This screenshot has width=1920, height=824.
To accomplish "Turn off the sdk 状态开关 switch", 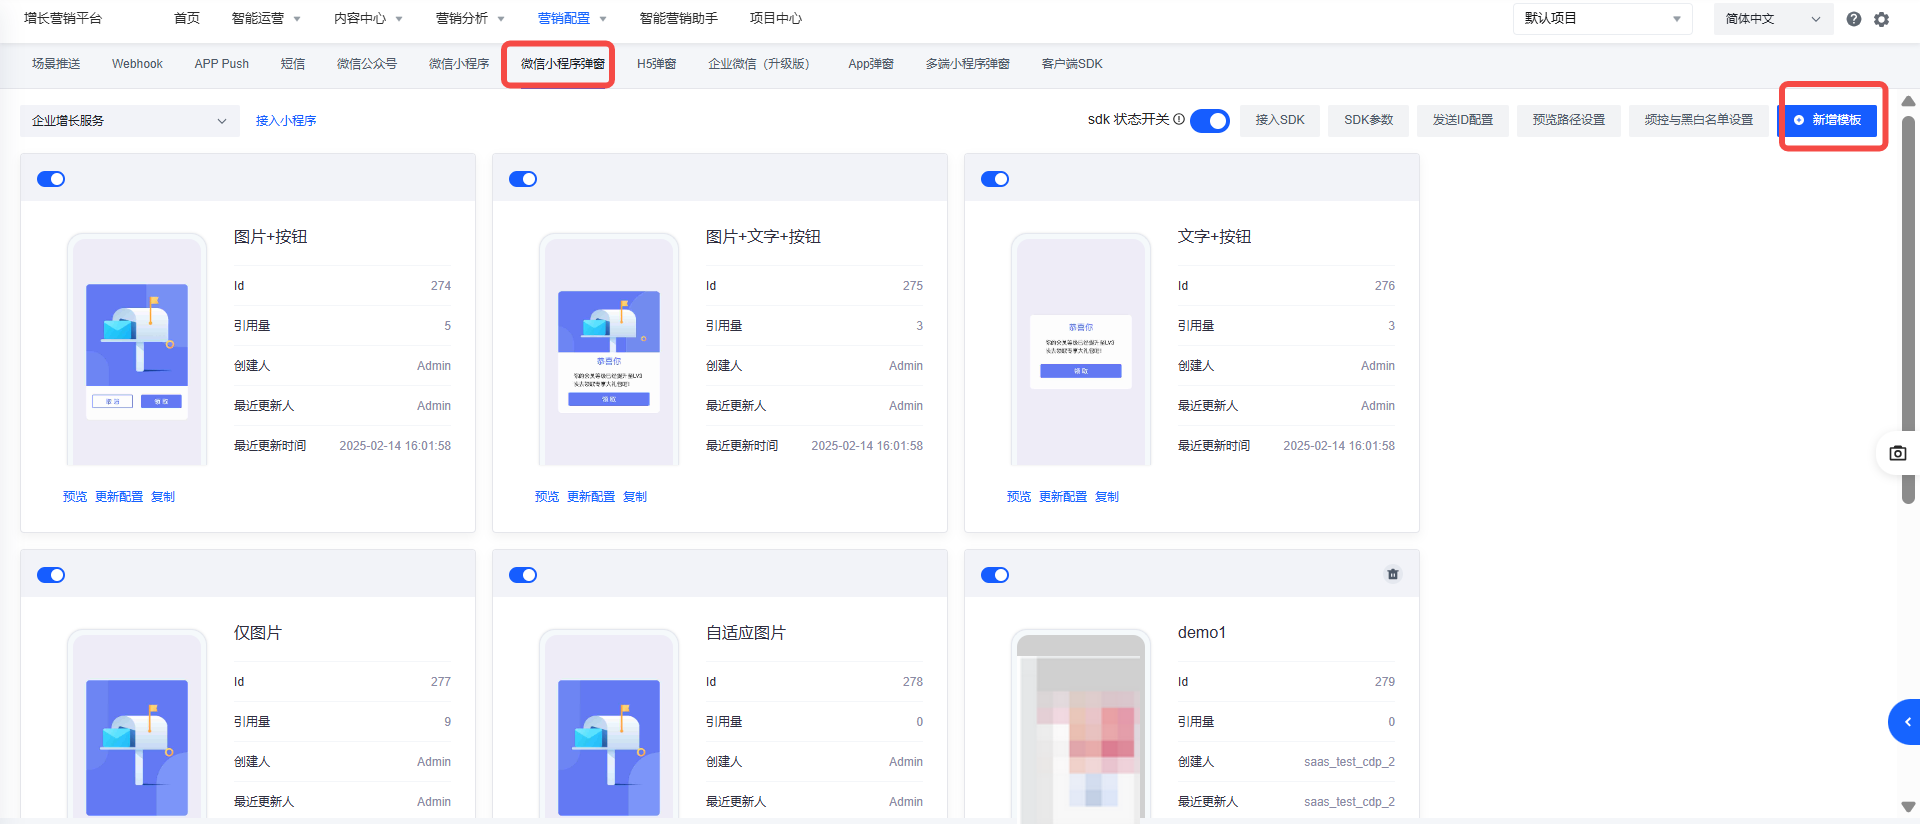I will click(1210, 120).
